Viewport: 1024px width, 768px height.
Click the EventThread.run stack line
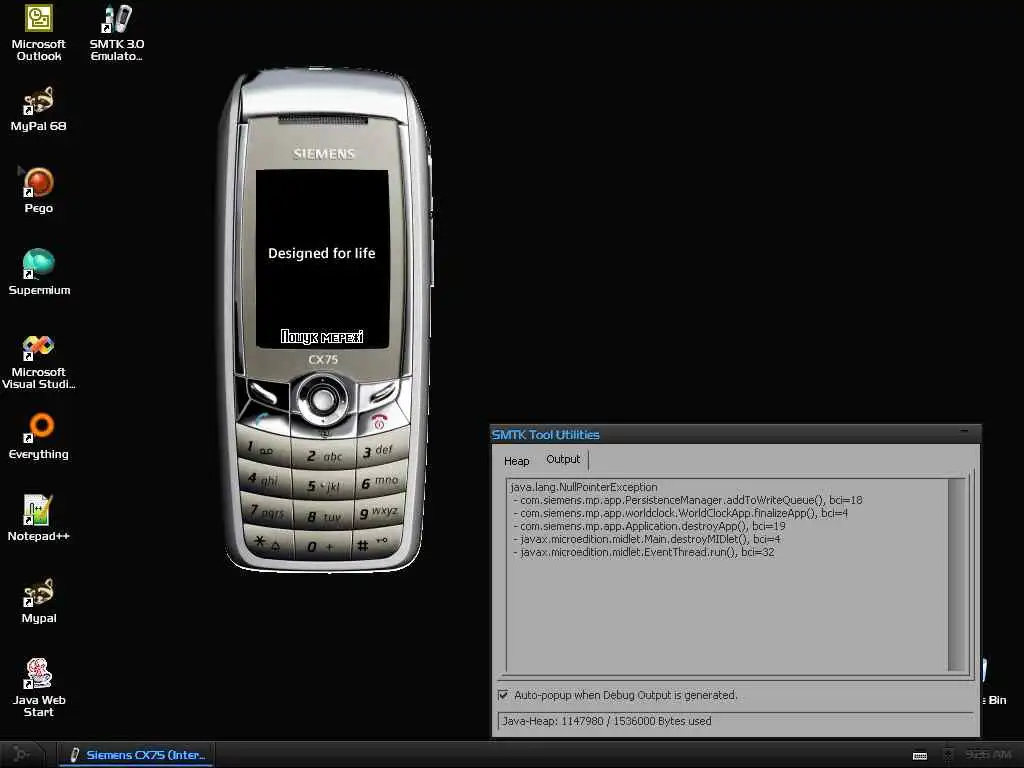[x=643, y=552]
